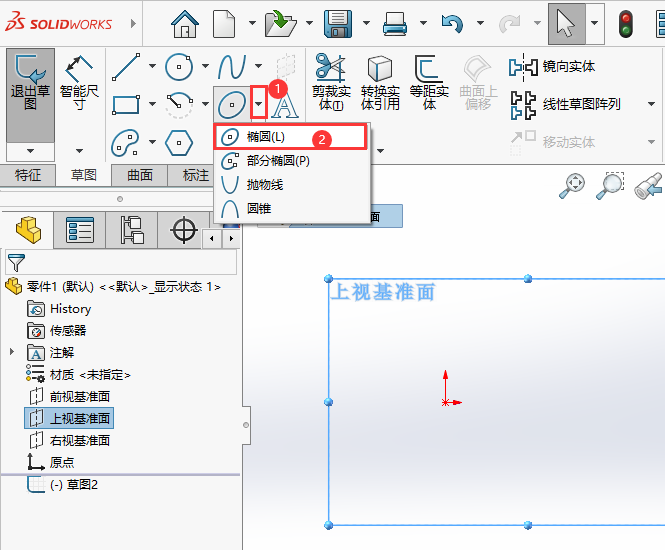Create a new document with the New icon
The height and width of the screenshot is (550, 665).
224,24
